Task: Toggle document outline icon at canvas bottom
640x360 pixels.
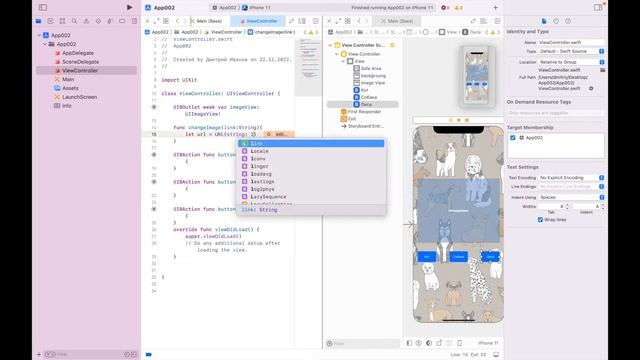Action: point(409,343)
